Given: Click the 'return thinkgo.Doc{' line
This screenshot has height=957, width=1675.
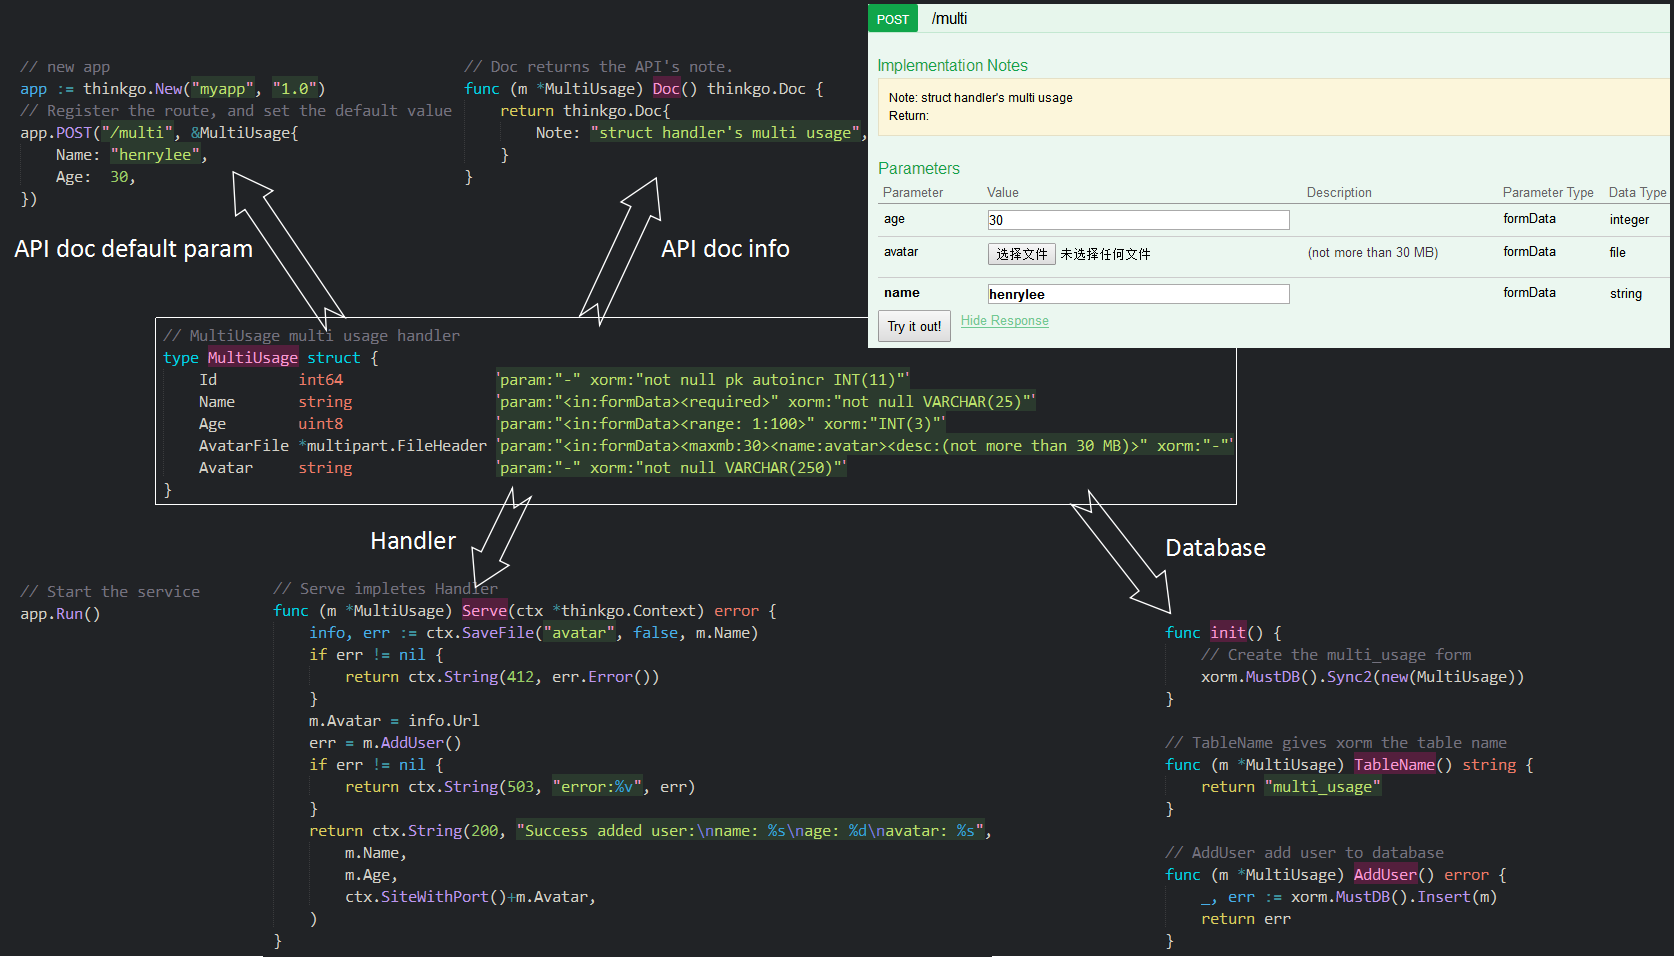Looking at the screenshot, I should [x=585, y=111].
